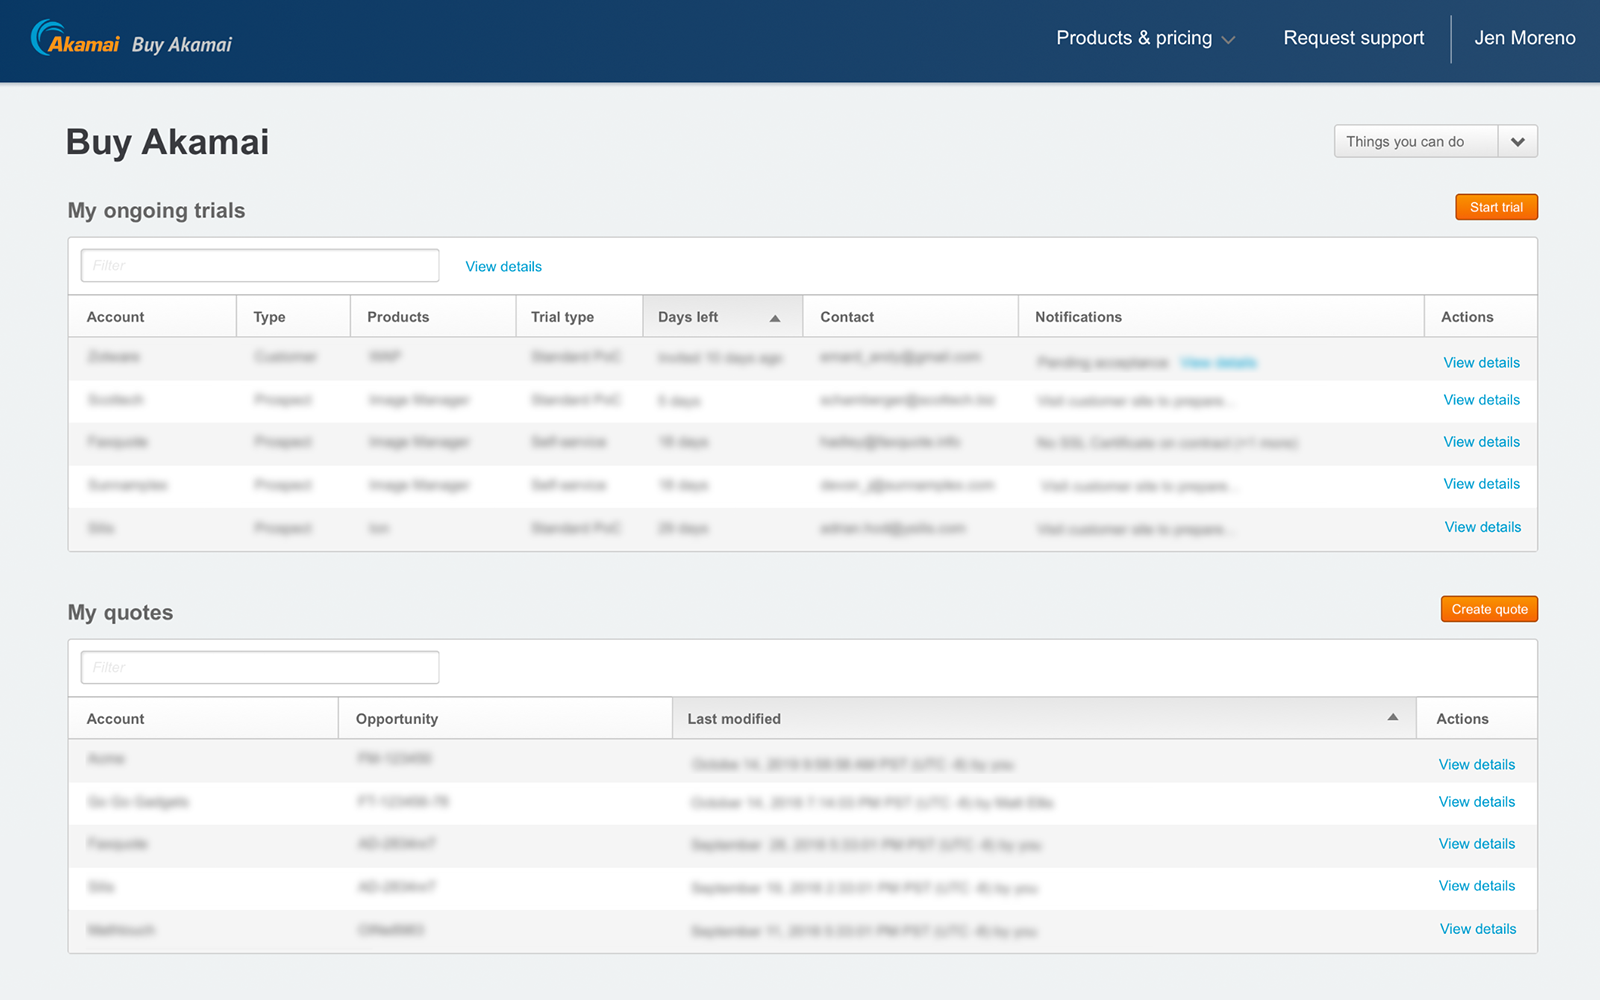Sort trials by Notifications column header
The width and height of the screenshot is (1600, 1000).
1221,316
